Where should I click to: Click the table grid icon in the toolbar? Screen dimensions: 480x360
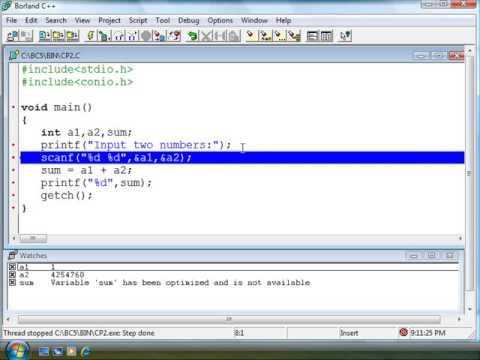point(327,36)
